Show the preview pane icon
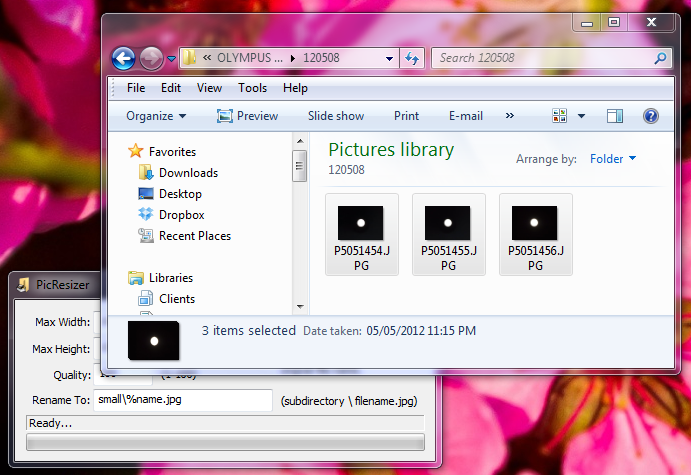Screen dimensions: 691x475 [x=615, y=116]
